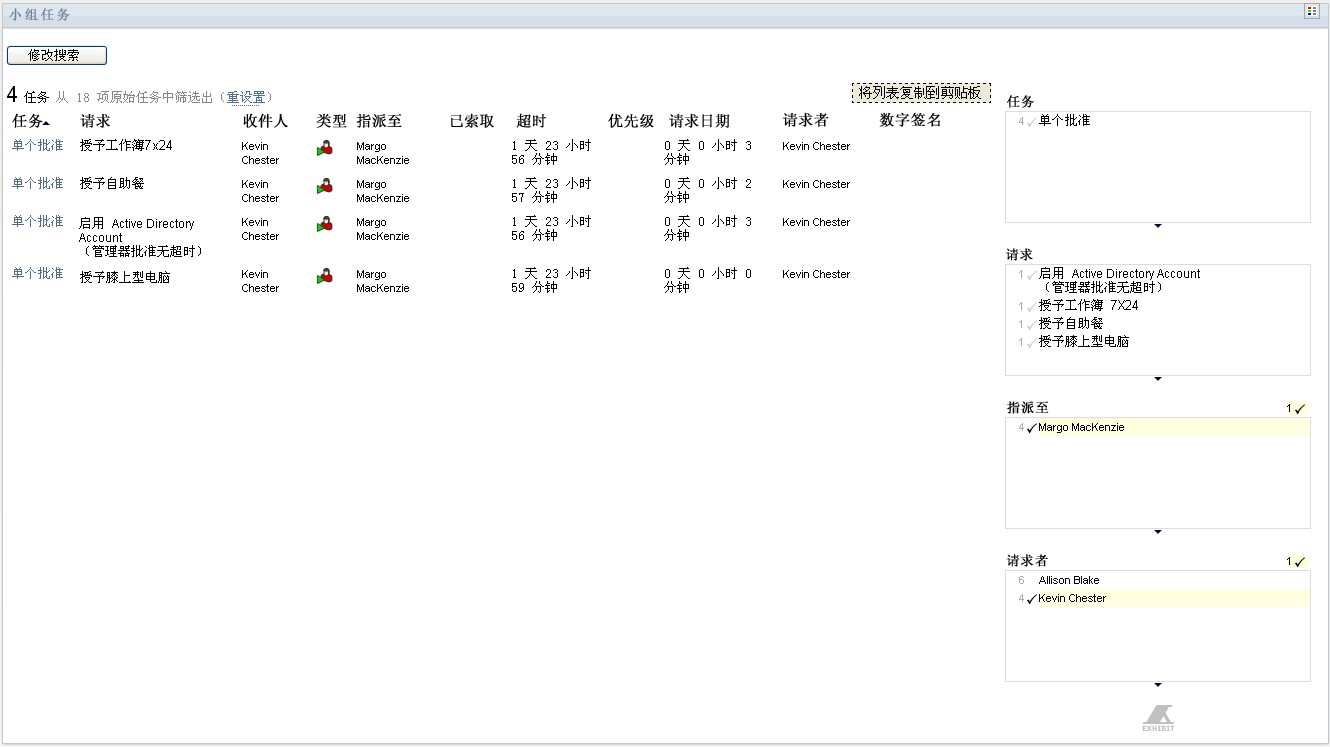Expand the 指派至 facet list with bottom arrow
The width and height of the screenshot is (1330, 747).
[1158, 532]
